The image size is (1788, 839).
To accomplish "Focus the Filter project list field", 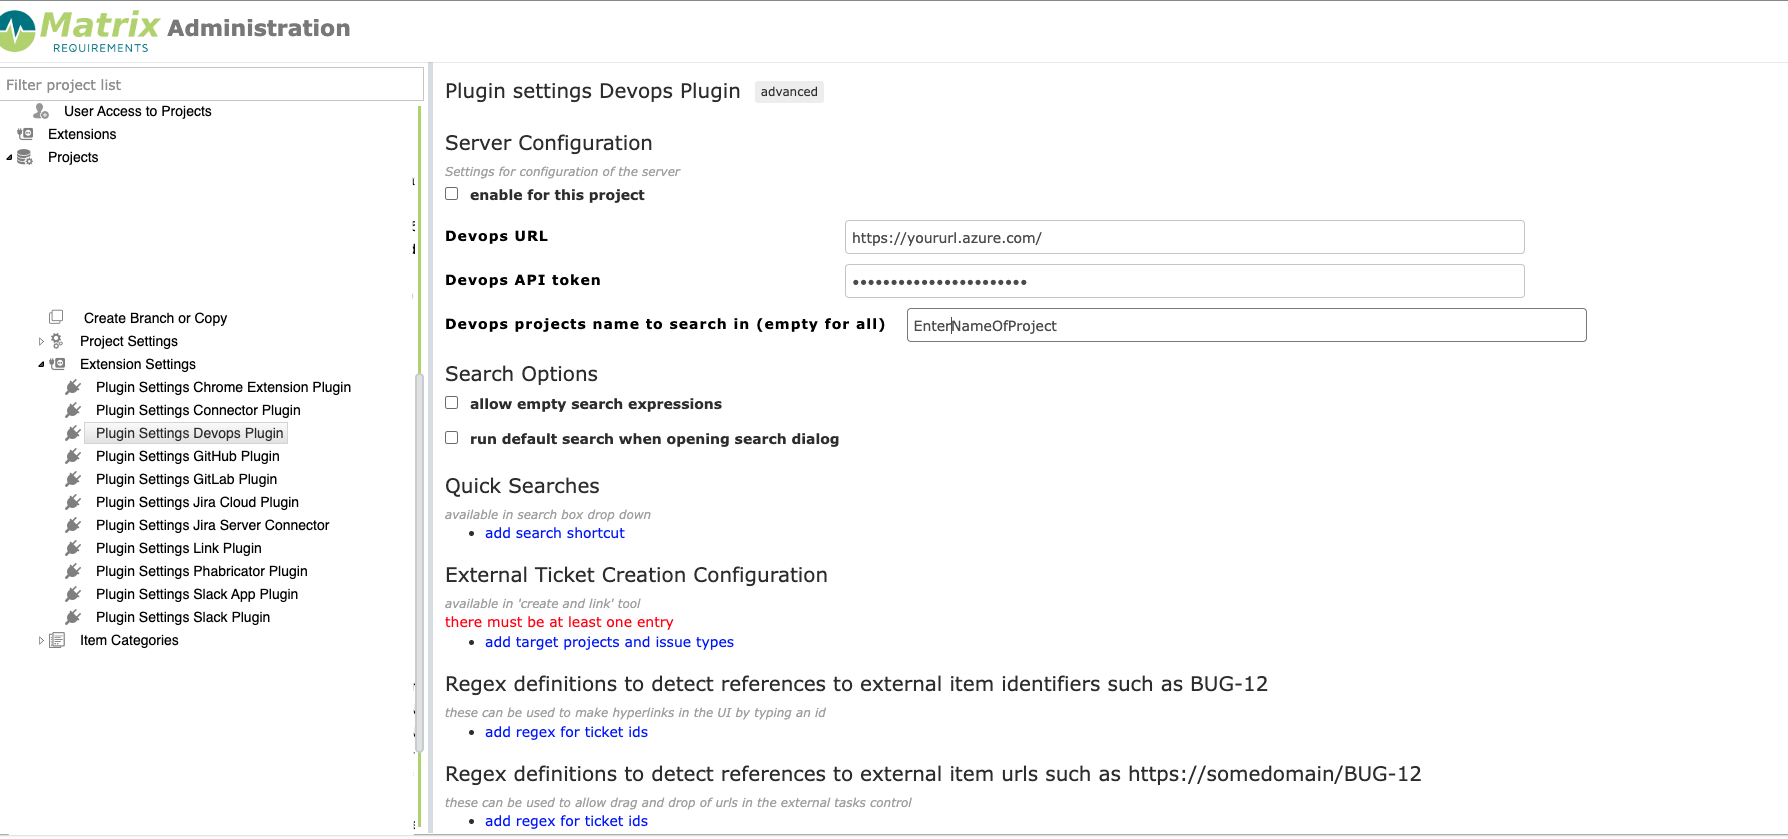I will click(211, 85).
